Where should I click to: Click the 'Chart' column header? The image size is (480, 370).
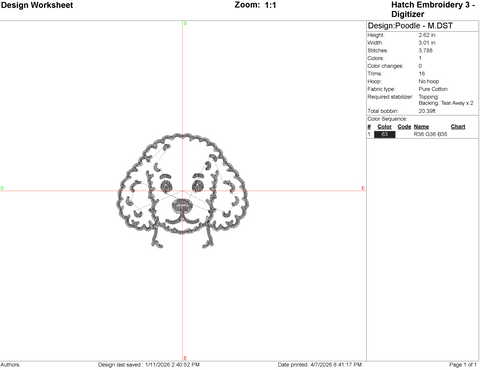click(458, 127)
